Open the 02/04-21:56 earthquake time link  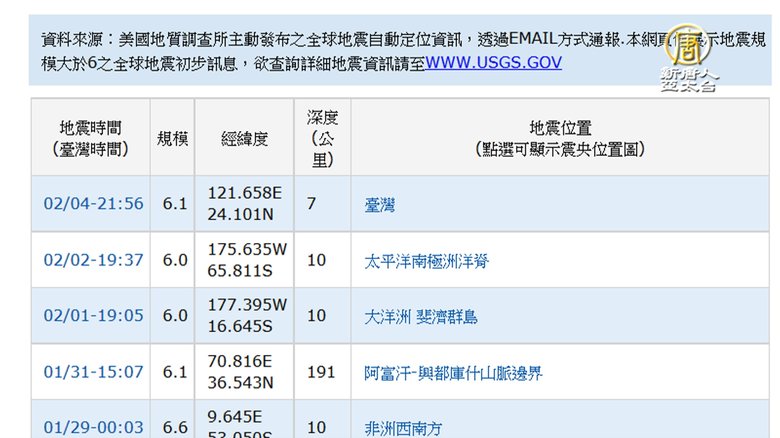(93, 204)
